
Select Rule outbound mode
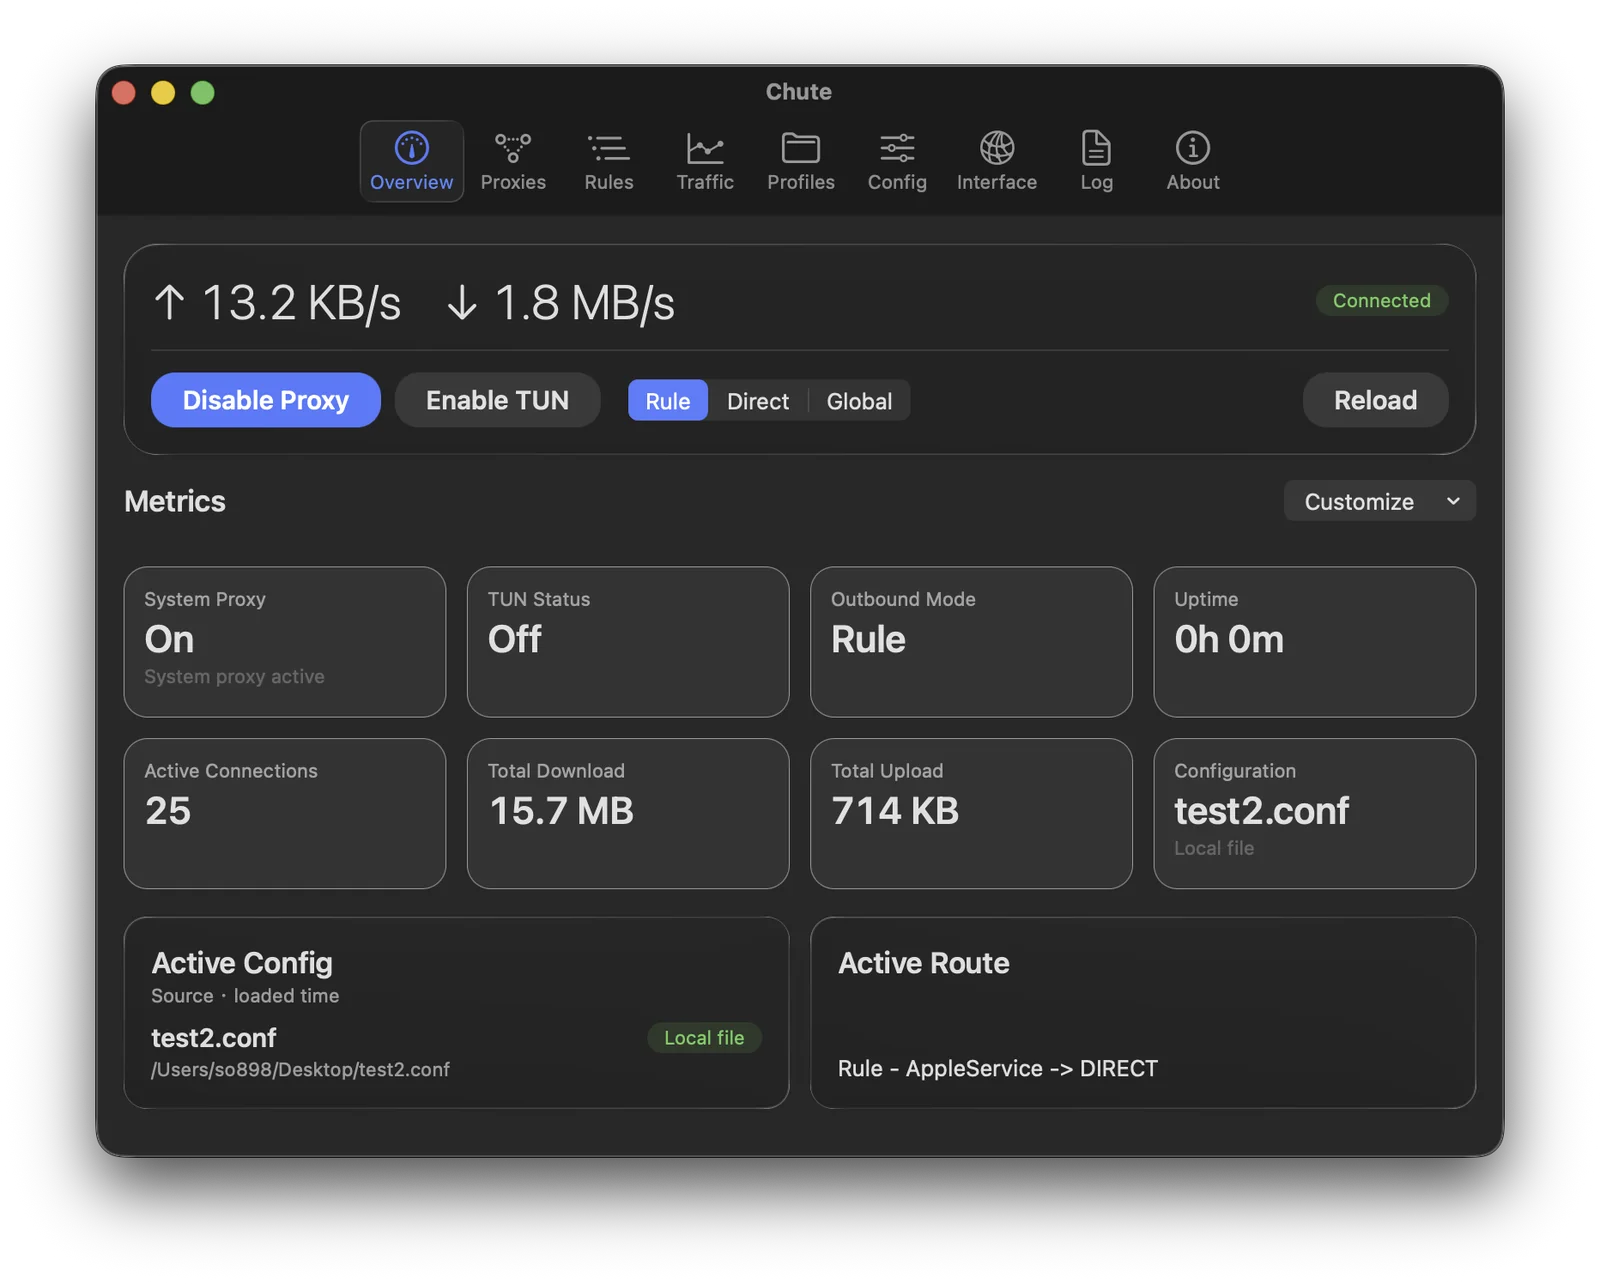coord(667,401)
